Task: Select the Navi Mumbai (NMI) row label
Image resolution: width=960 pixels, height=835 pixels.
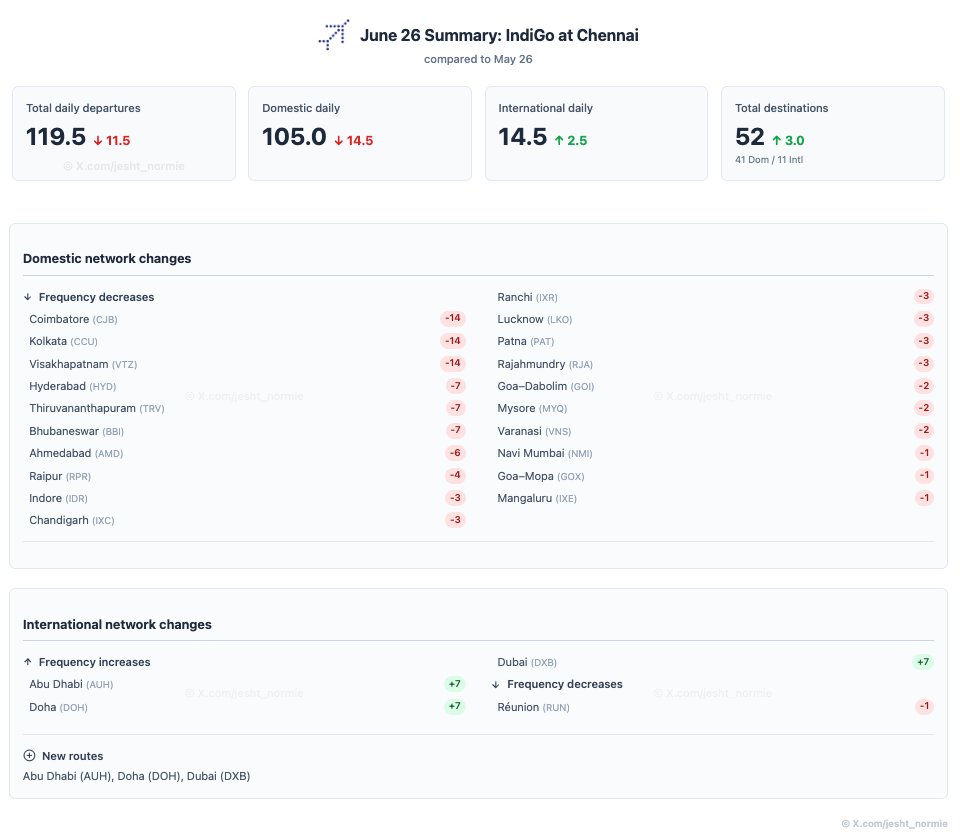Action: pyautogui.click(x=545, y=453)
